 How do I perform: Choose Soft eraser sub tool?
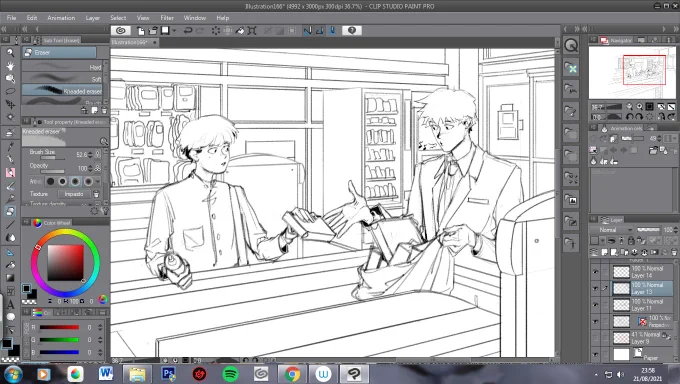click(62, 79)
